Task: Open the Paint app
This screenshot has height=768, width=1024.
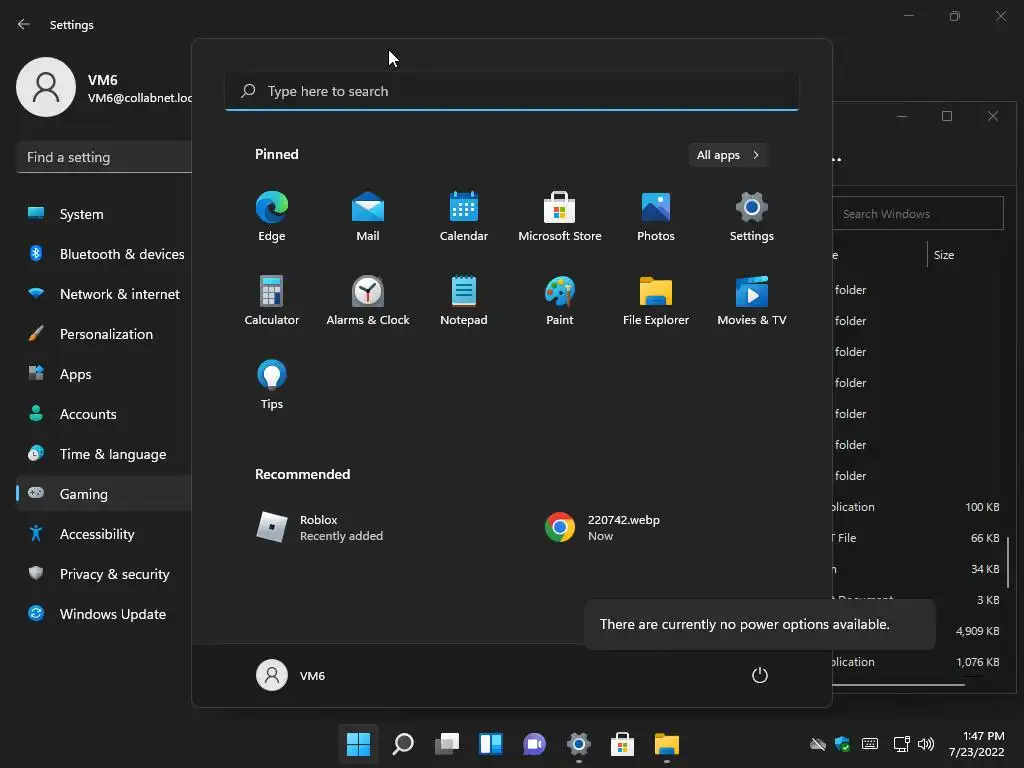Action: (x=560, y=300)
